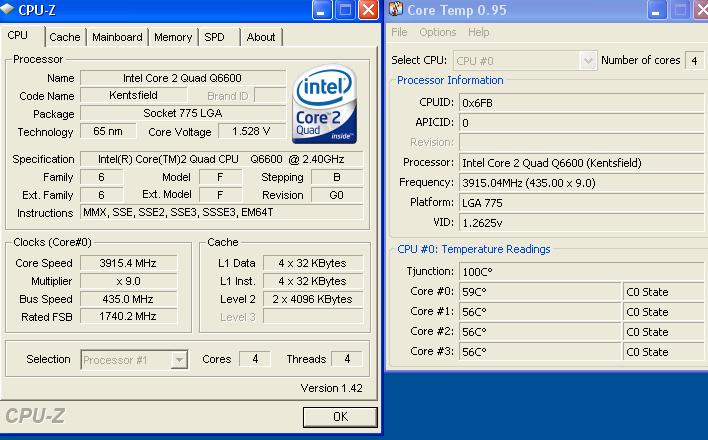This screenshot has width=708, height=440.
Task: Click the Core #2 temperature reading
Action: point(540,332)
